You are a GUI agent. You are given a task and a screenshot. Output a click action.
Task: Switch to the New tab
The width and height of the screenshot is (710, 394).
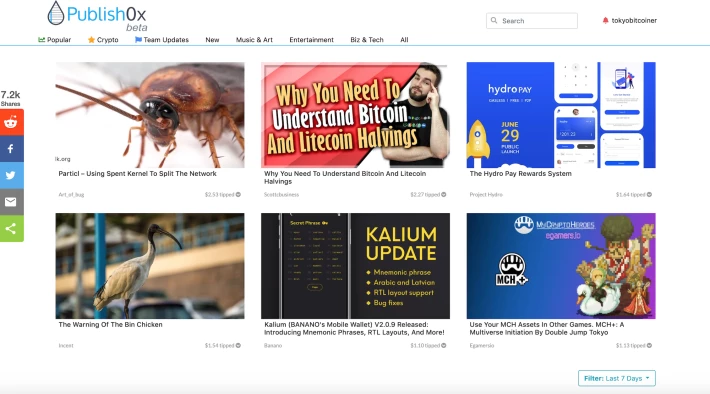click(212, 40)
